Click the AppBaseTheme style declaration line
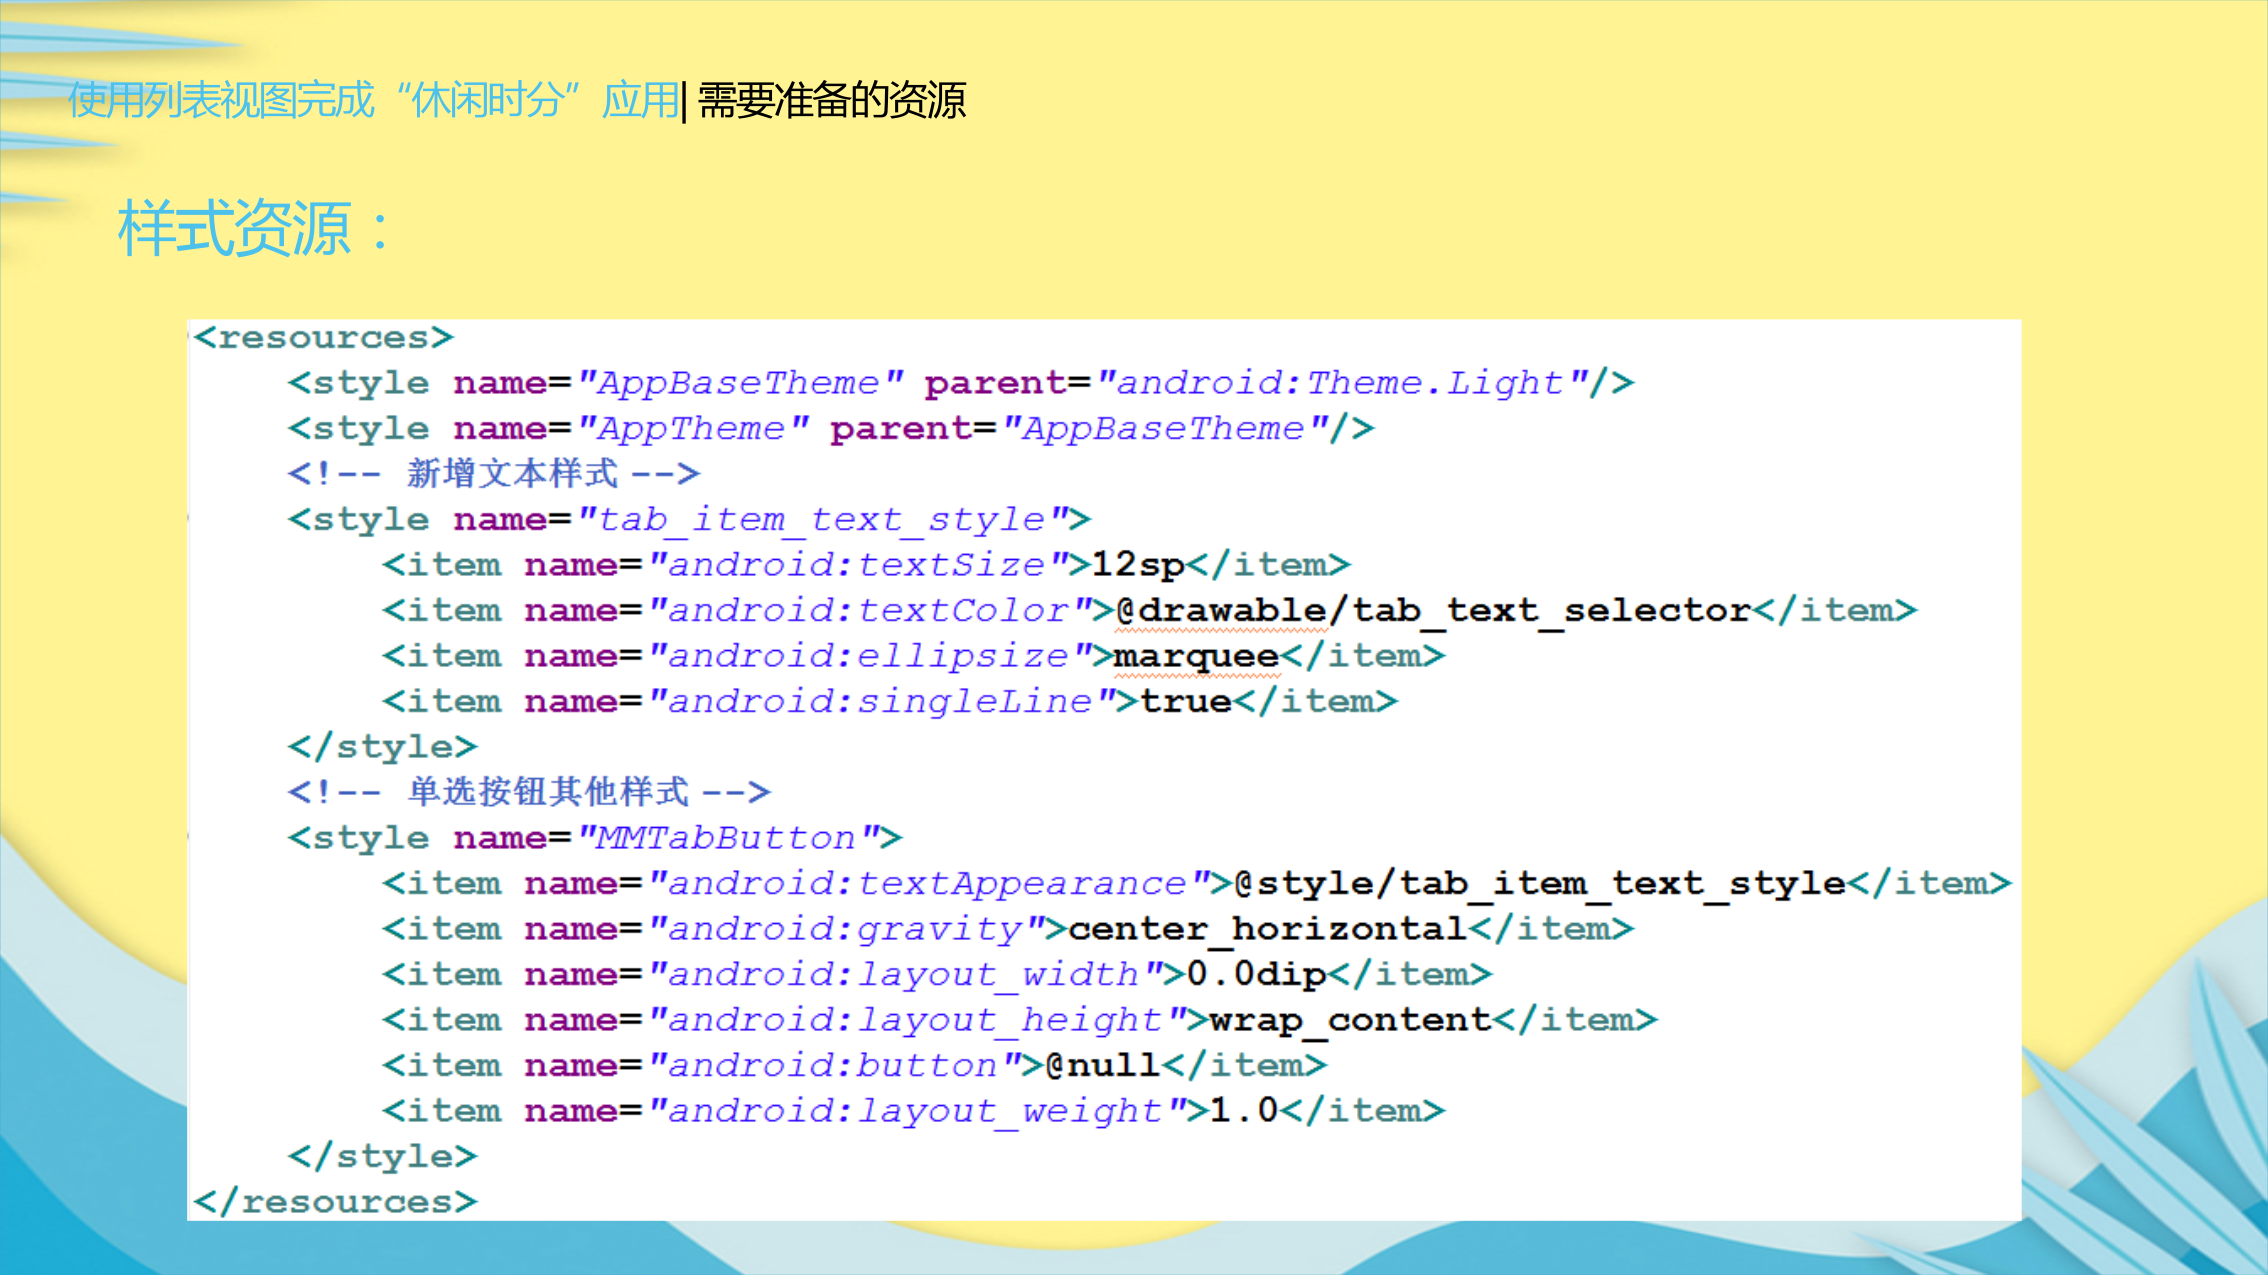The width and height of the screenshot is (2268, 1275). 961,383
